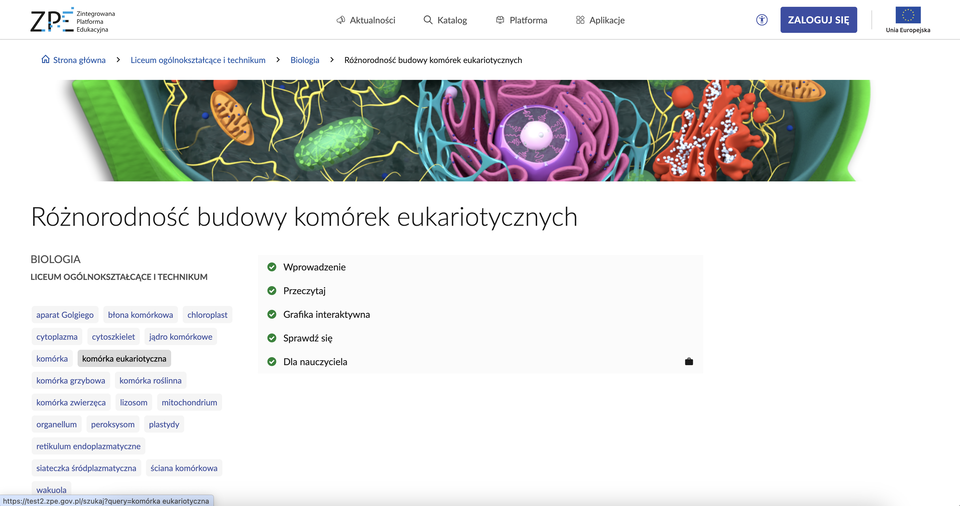Viewport: 960px width, 506px height.
Task: Select the komórka eukariotyczna tag
Action: click(124, 358)
